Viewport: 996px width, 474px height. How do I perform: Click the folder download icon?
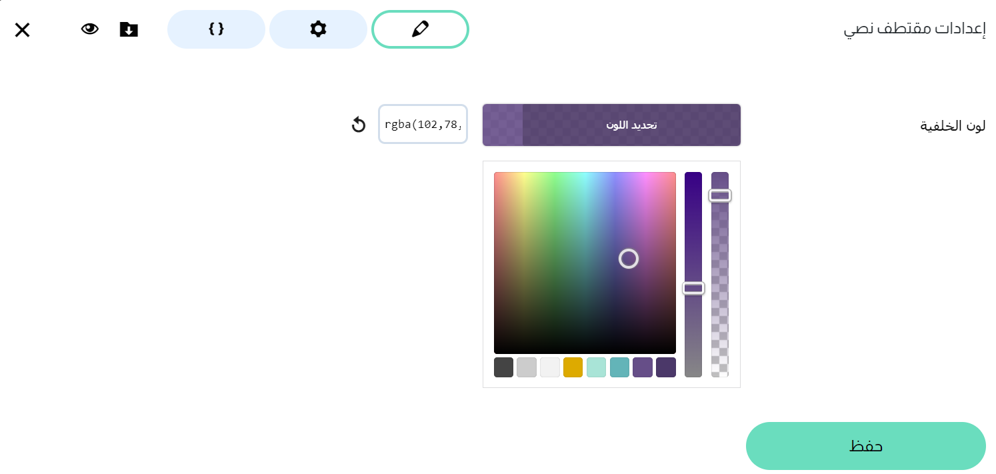(129, 29)
